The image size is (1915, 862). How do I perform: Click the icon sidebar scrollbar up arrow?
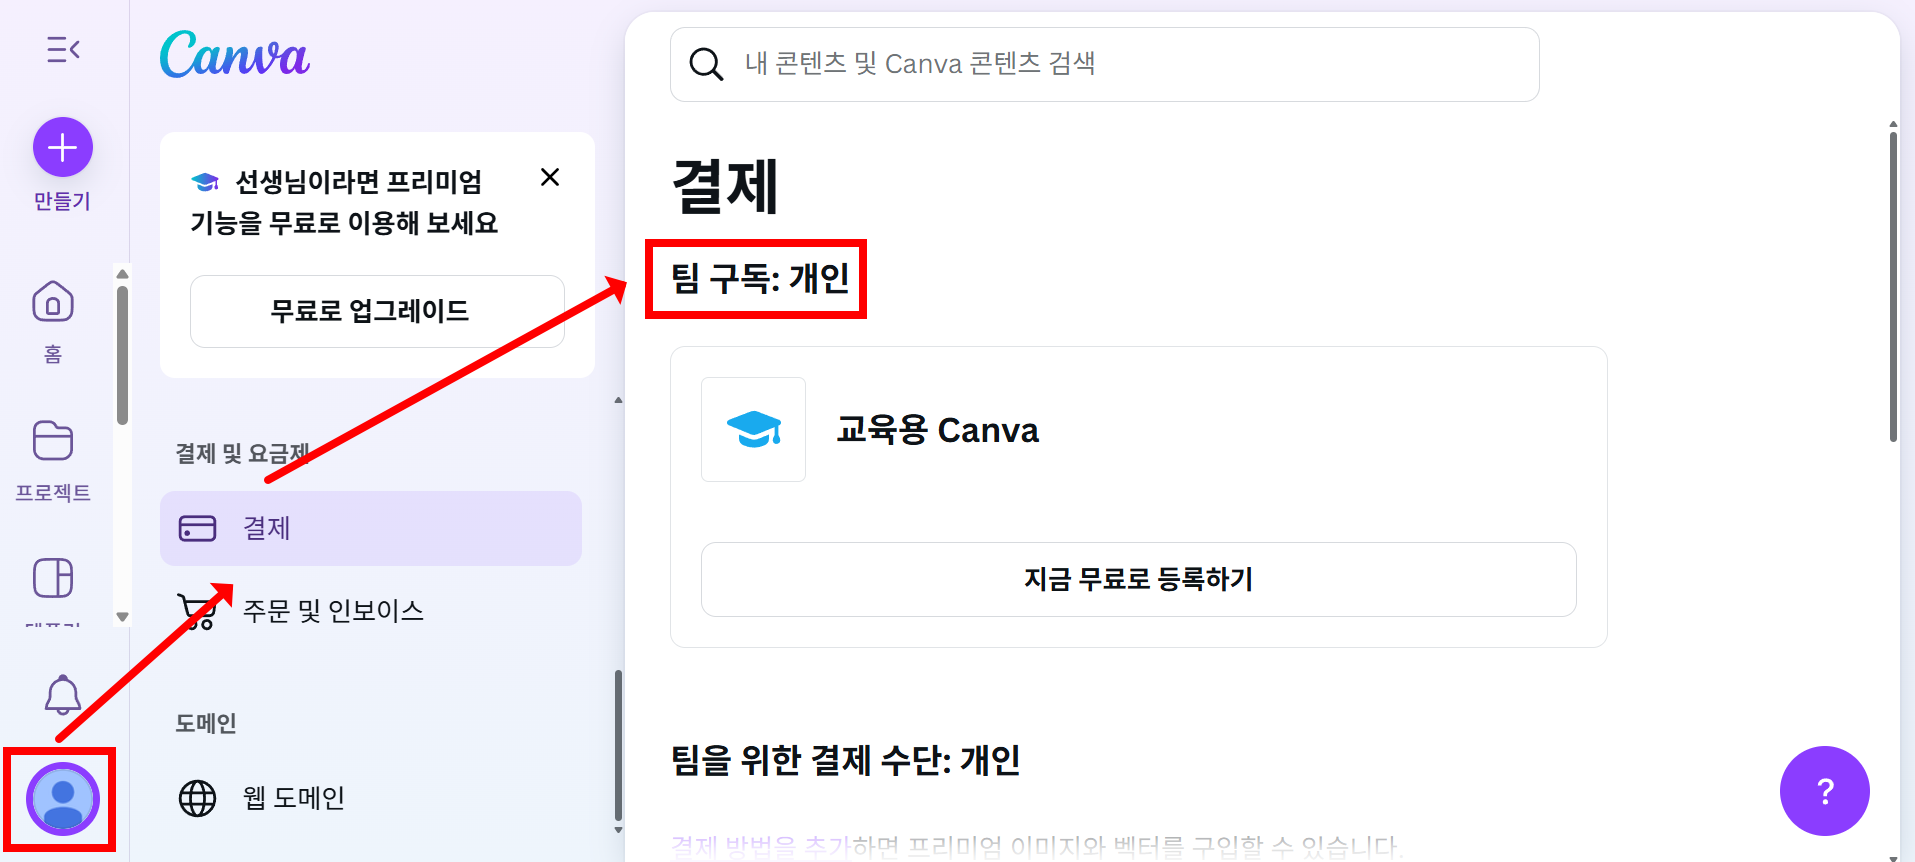(x=122, y=274)
